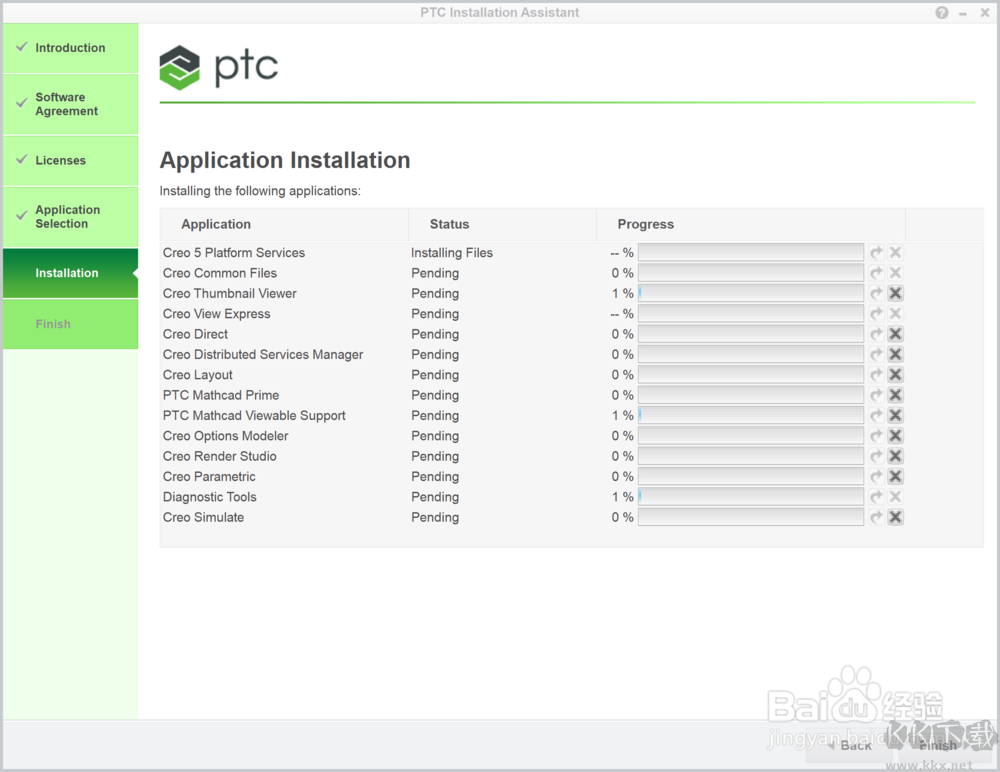This screenshot has height=772, width=1000.
Task: Click retry arrow for Creo View Express
Action: [876, 314]
